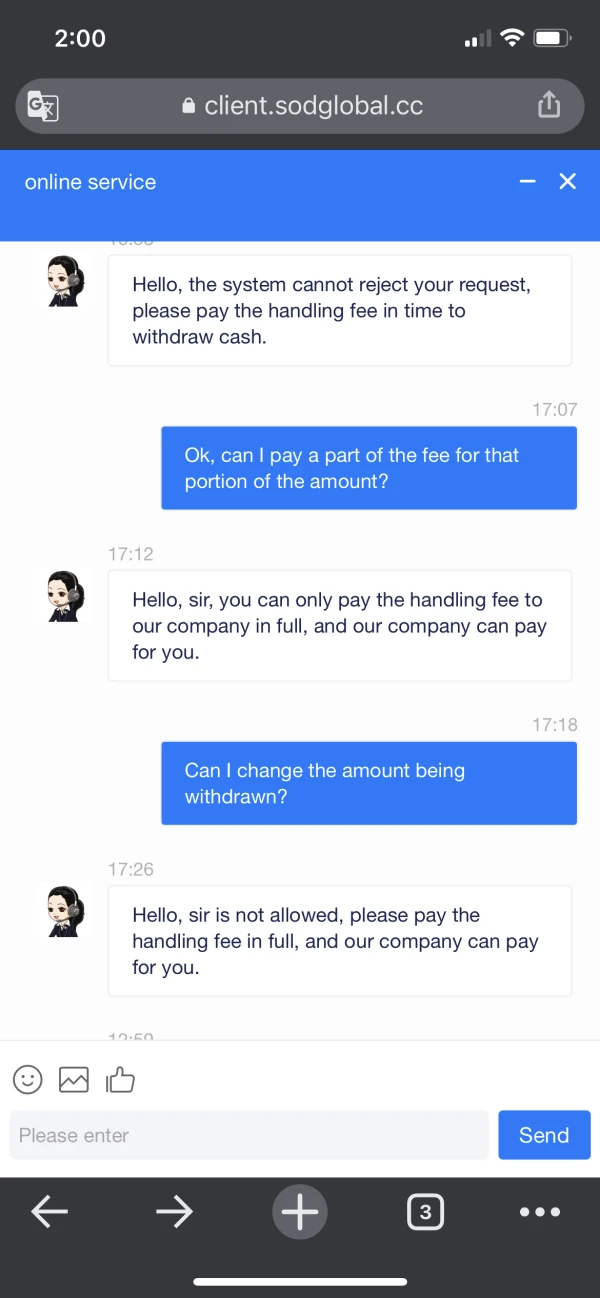Focus the "Please enter" message field
Image resolution: width=600 pixels, height=1298 pixels.
249,1135
